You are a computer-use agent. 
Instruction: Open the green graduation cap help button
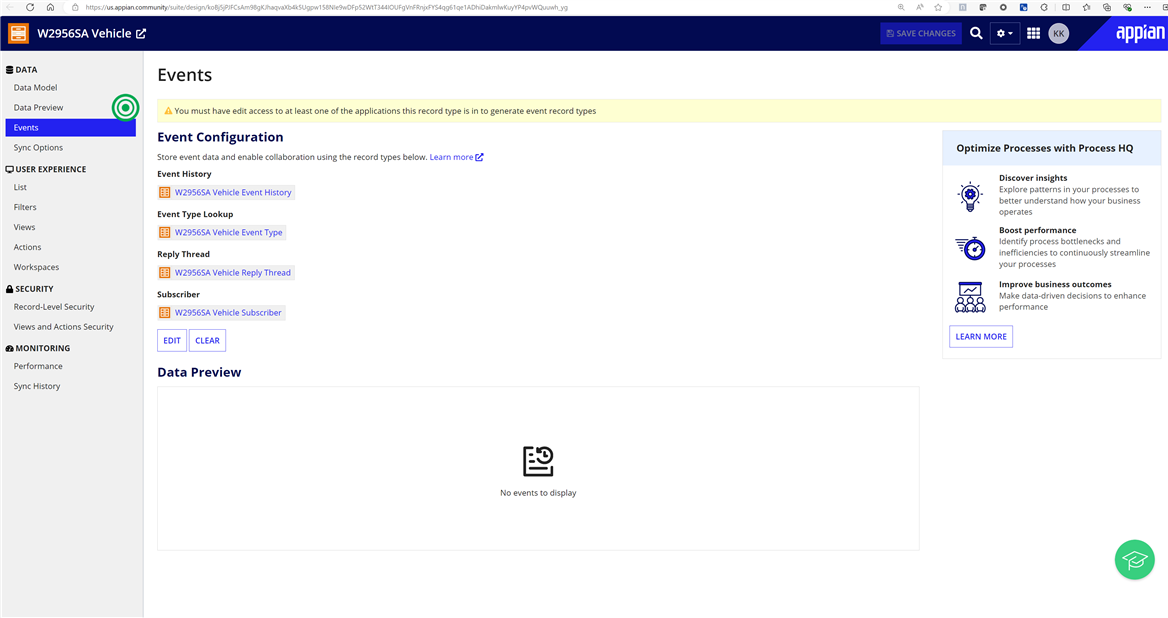tap(1134, 560)
